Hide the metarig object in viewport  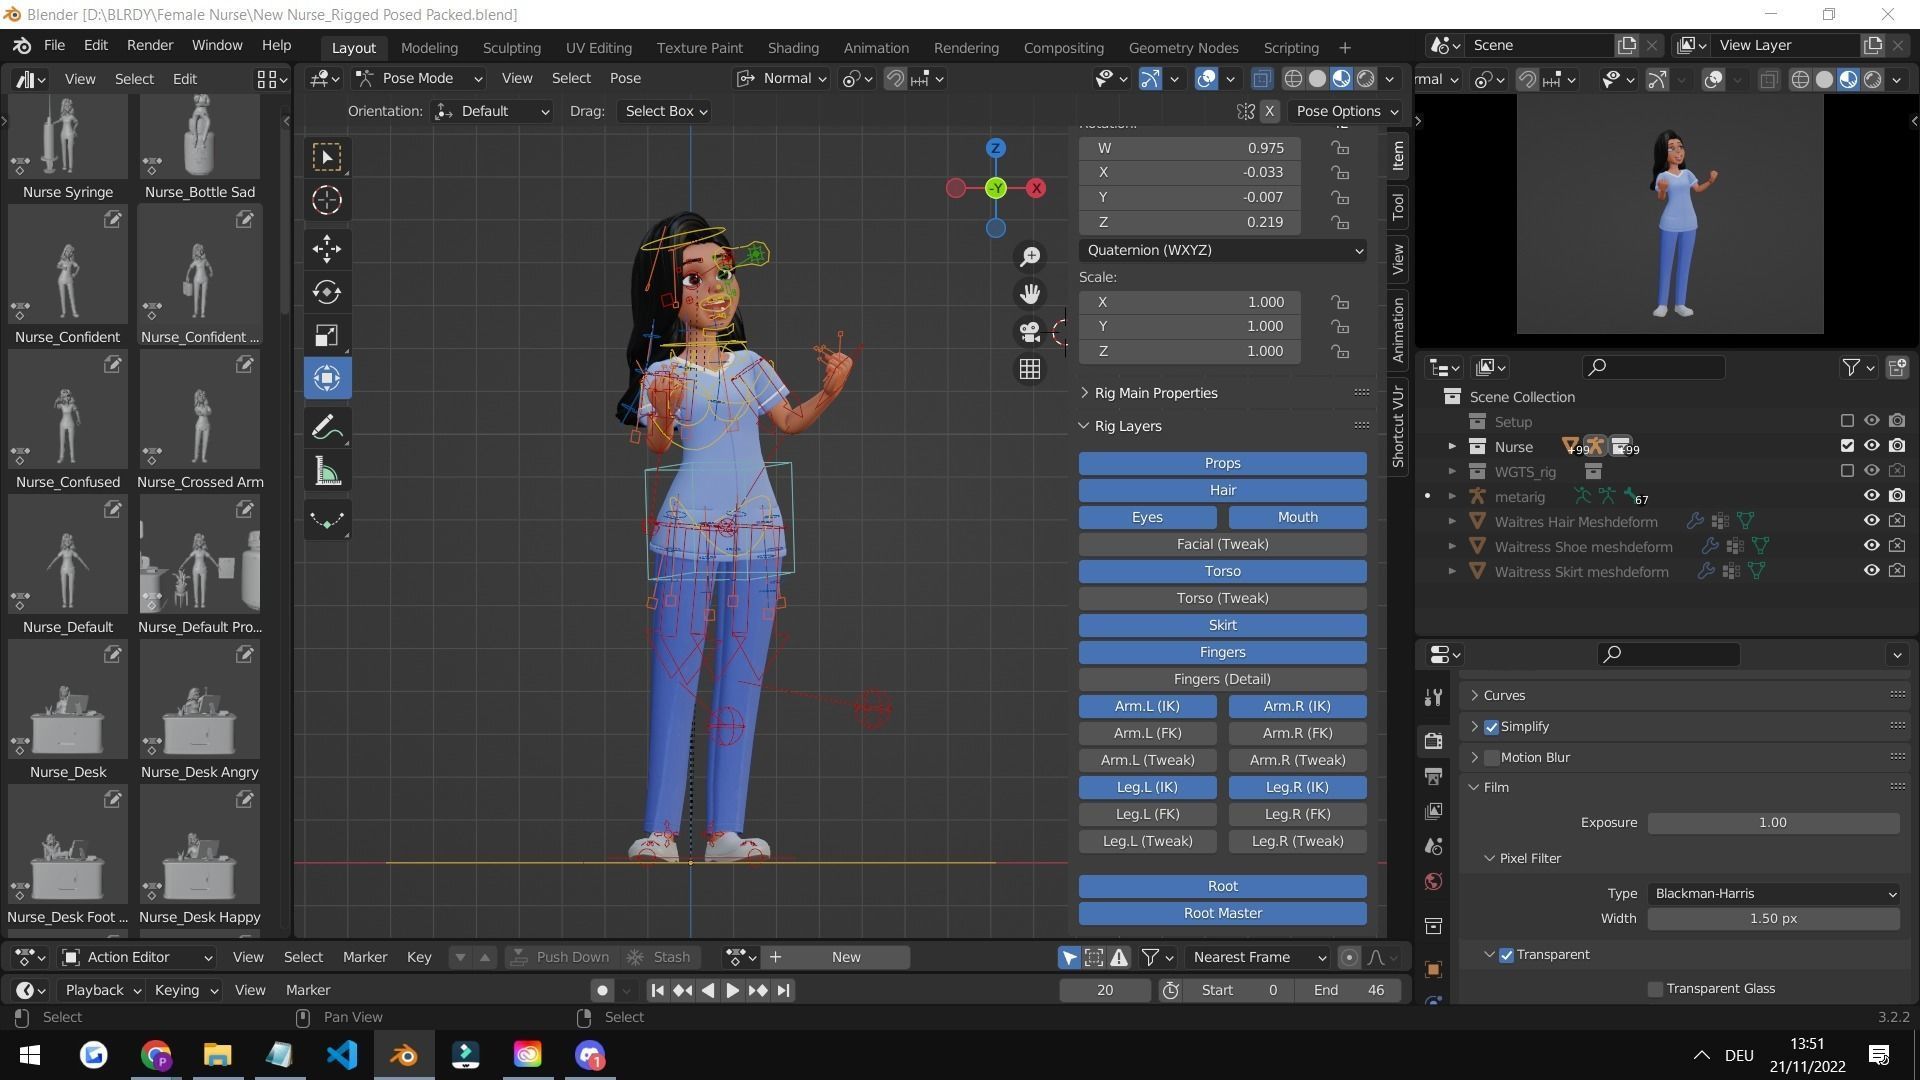[x=1871, y=496]
